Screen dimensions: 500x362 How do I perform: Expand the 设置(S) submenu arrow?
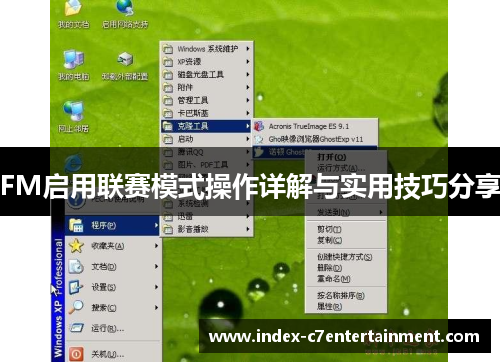[156, 287]
